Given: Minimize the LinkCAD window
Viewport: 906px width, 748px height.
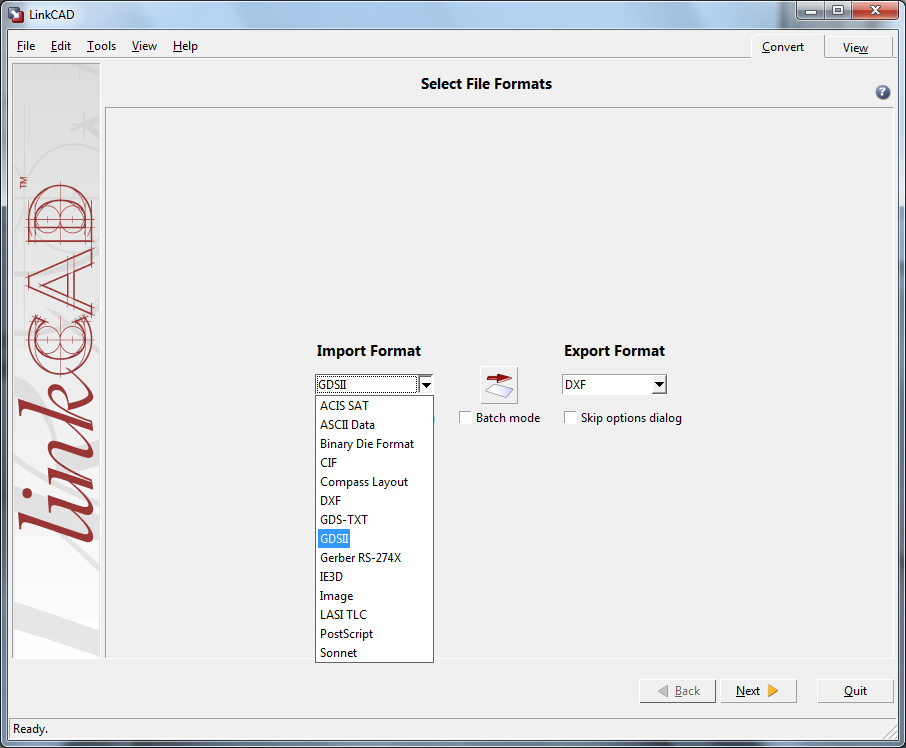Looking at the screenshot, I should [x=810, y=10].
